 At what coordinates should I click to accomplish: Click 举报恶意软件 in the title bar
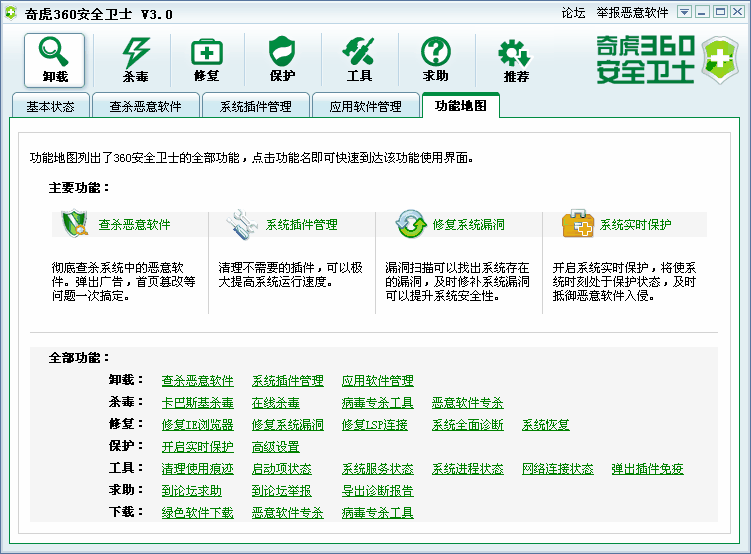pyautogui.click(x=632, y=13)
